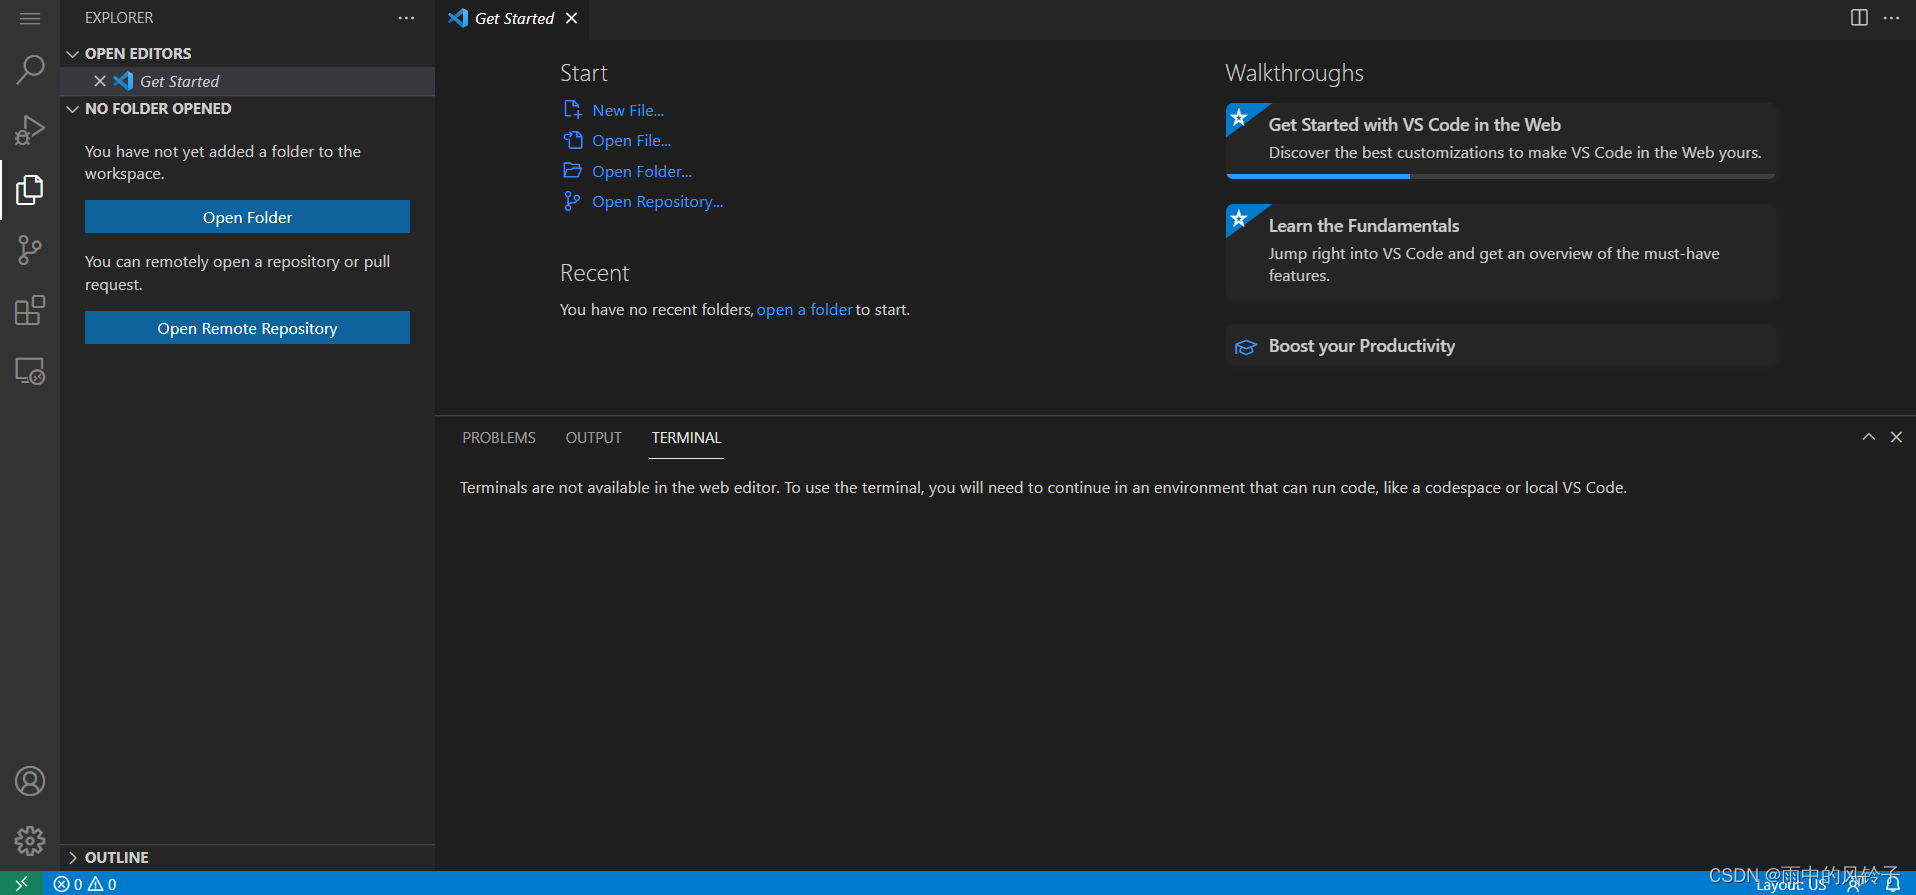Click the feedback icon in status bar
Image resolution: width=1916 pixels, height=895 pixels.
(x=1854, y=884)
